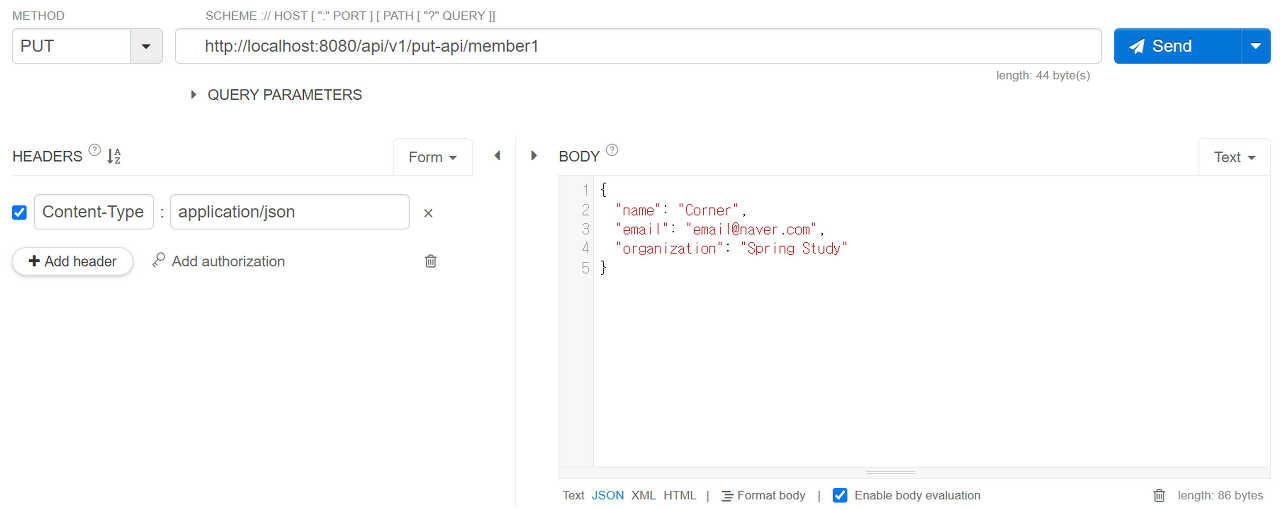
Task: Click the "email@naver.com" value in body
Action: [x=750, y=229]
